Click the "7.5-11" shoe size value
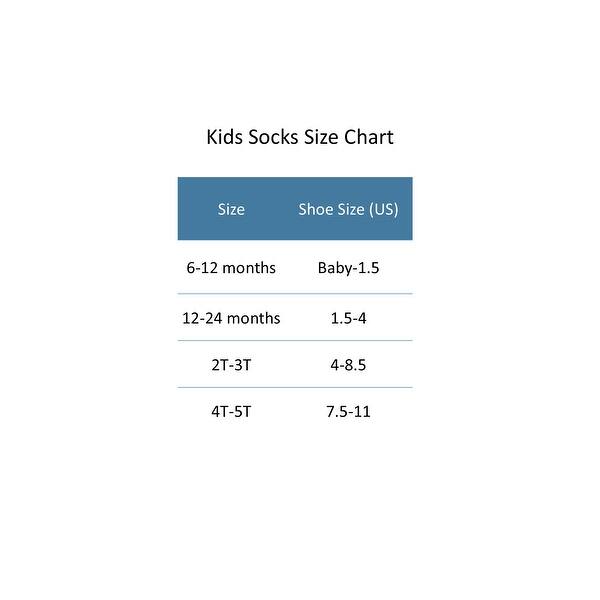The width and height of the screenshot is (600, 600). tap(348, 411)
